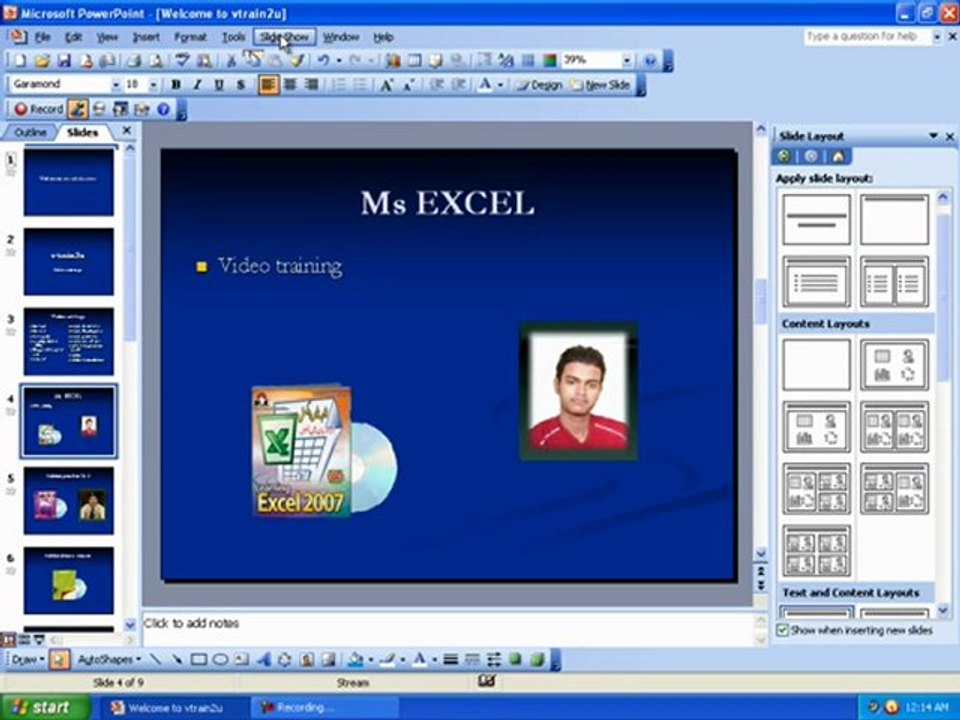Screen dimensions: 960x720
Task: Click the Cut scissors icon
Action: [x=231, y=61]
